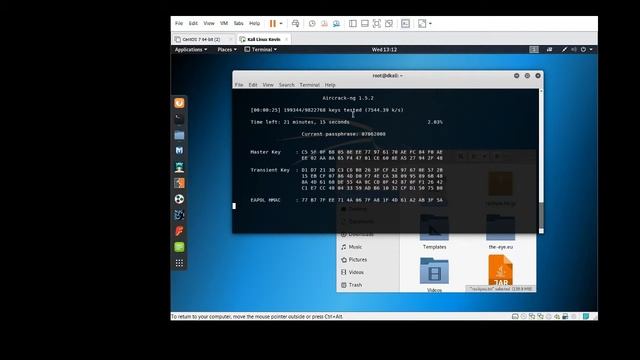Screen dimensions: 640x360
Task: Launch Burp Suite from the Kali dock
Action: (179, 183)
